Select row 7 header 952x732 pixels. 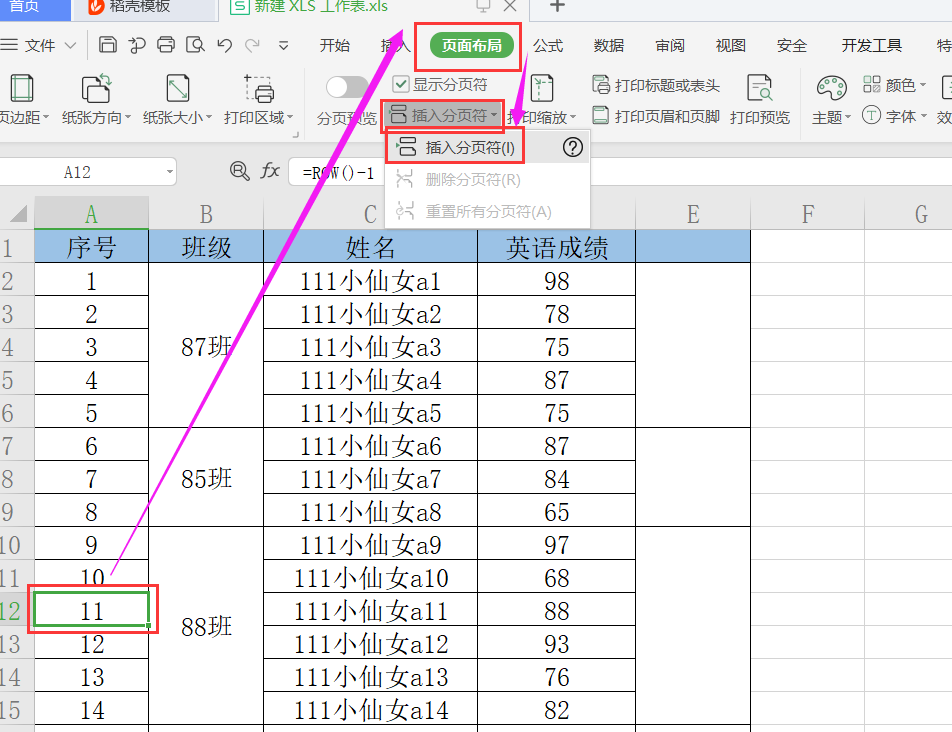tap(17, 446)
